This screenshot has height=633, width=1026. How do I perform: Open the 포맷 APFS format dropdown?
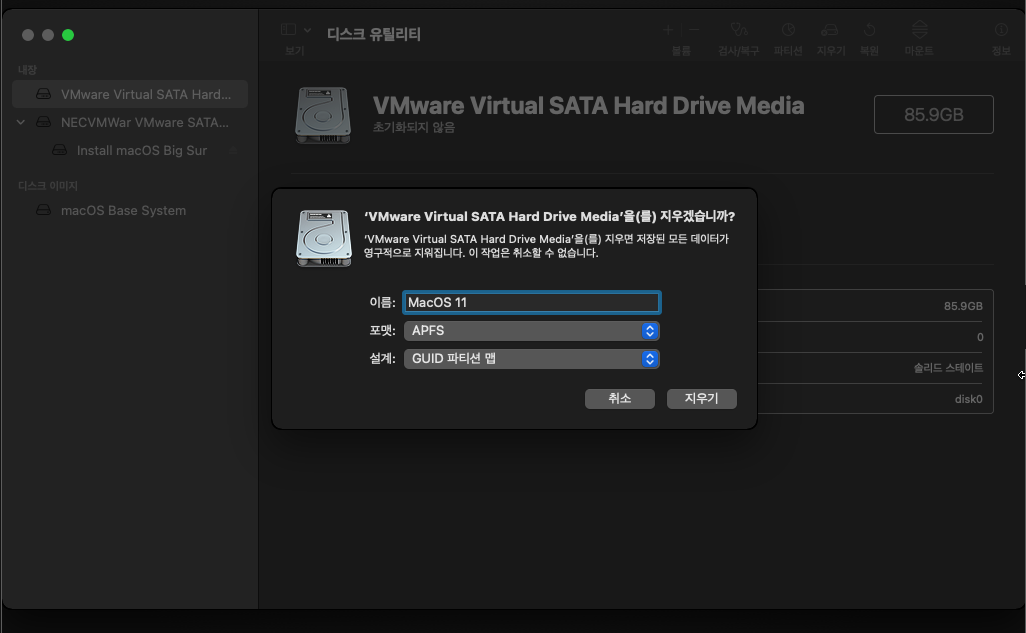(531, 331)
